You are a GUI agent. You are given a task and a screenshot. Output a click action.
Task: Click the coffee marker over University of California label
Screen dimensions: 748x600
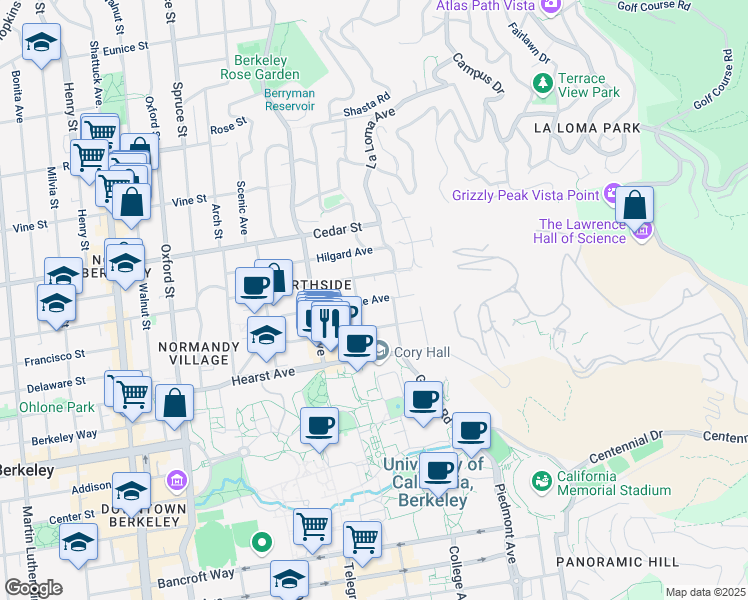tap(439, 472)
